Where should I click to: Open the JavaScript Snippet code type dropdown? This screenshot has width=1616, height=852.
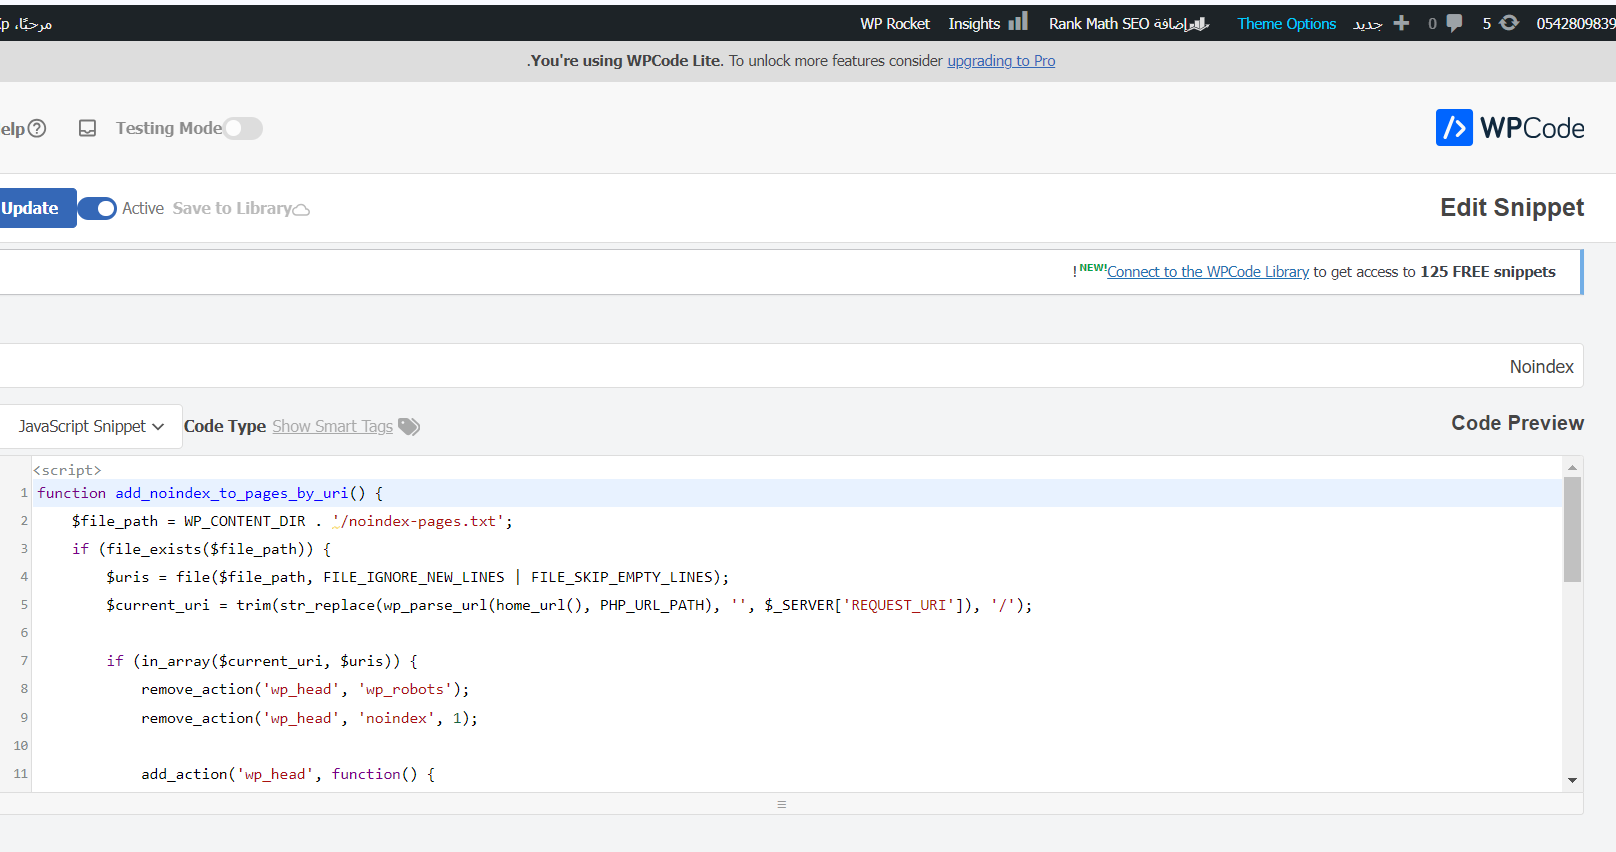click(90, 426)
